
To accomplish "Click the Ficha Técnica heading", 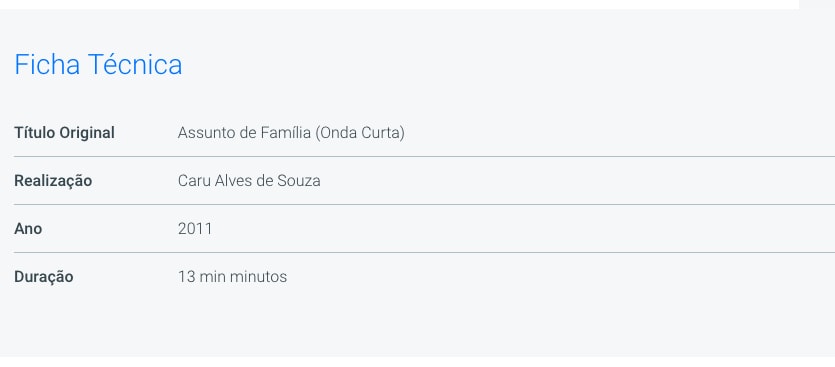I will [98, 64].
